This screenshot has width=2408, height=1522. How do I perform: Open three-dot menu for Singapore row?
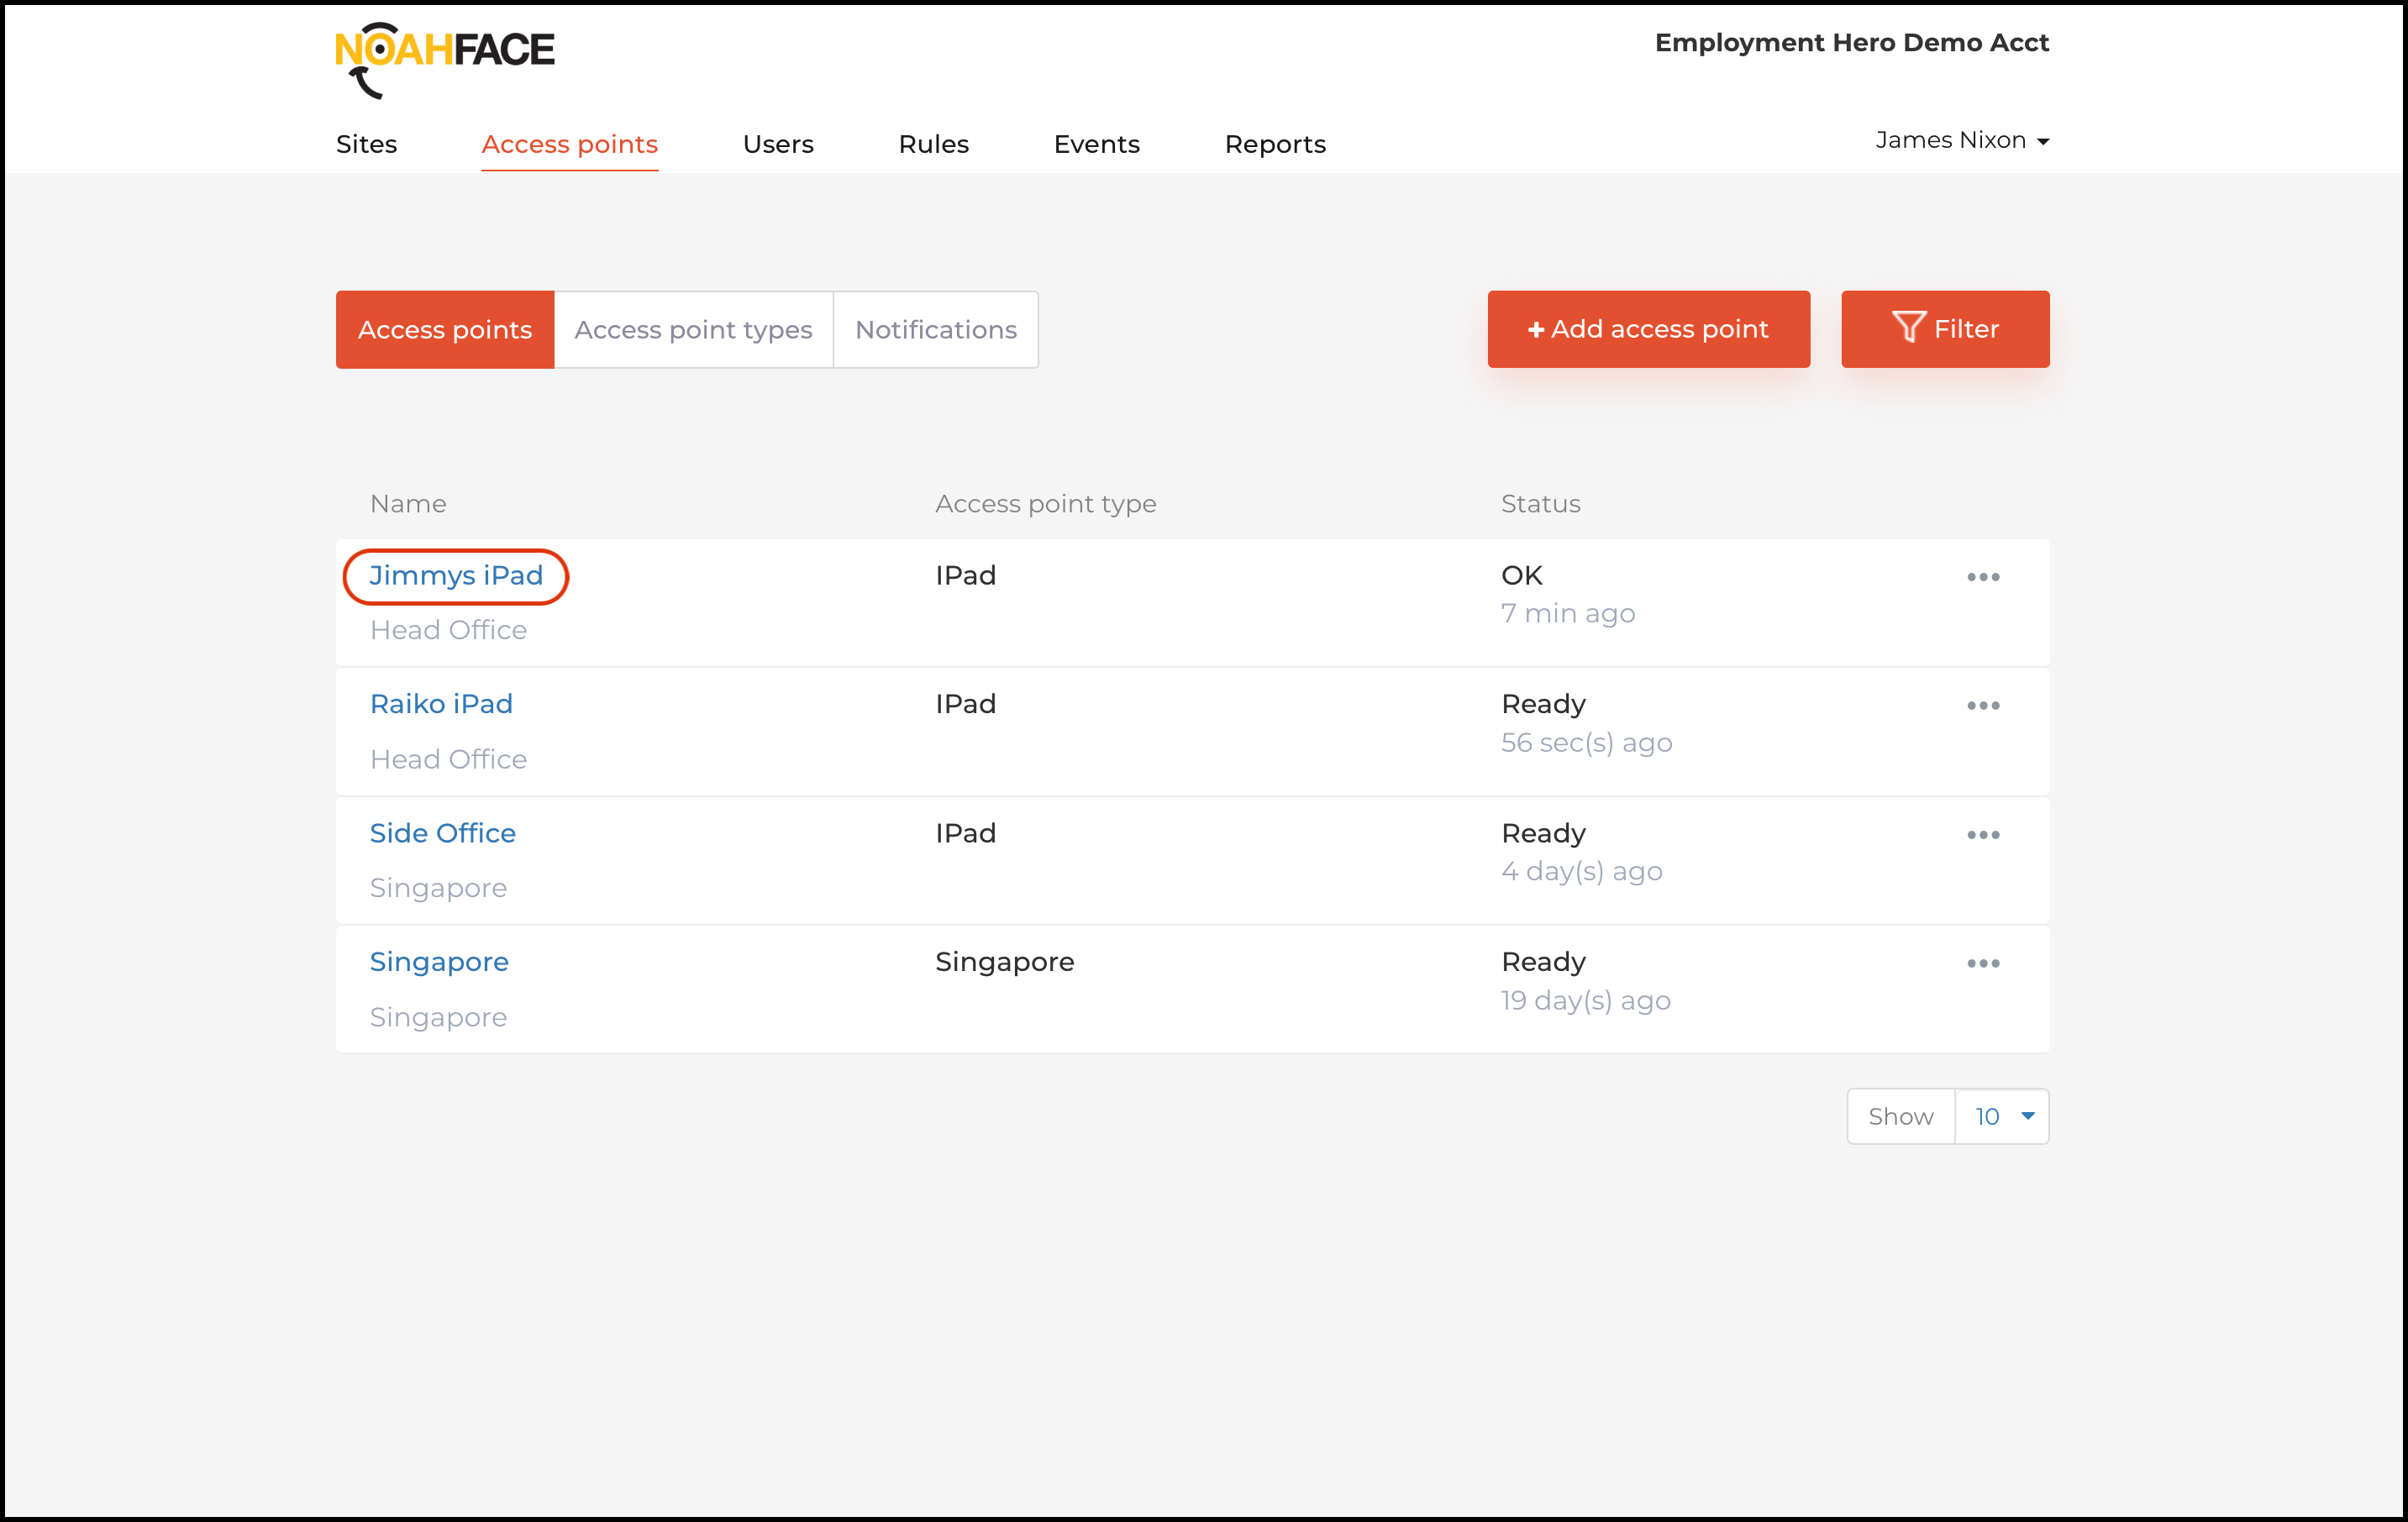pyautogui.click(x=1982, y=963)
